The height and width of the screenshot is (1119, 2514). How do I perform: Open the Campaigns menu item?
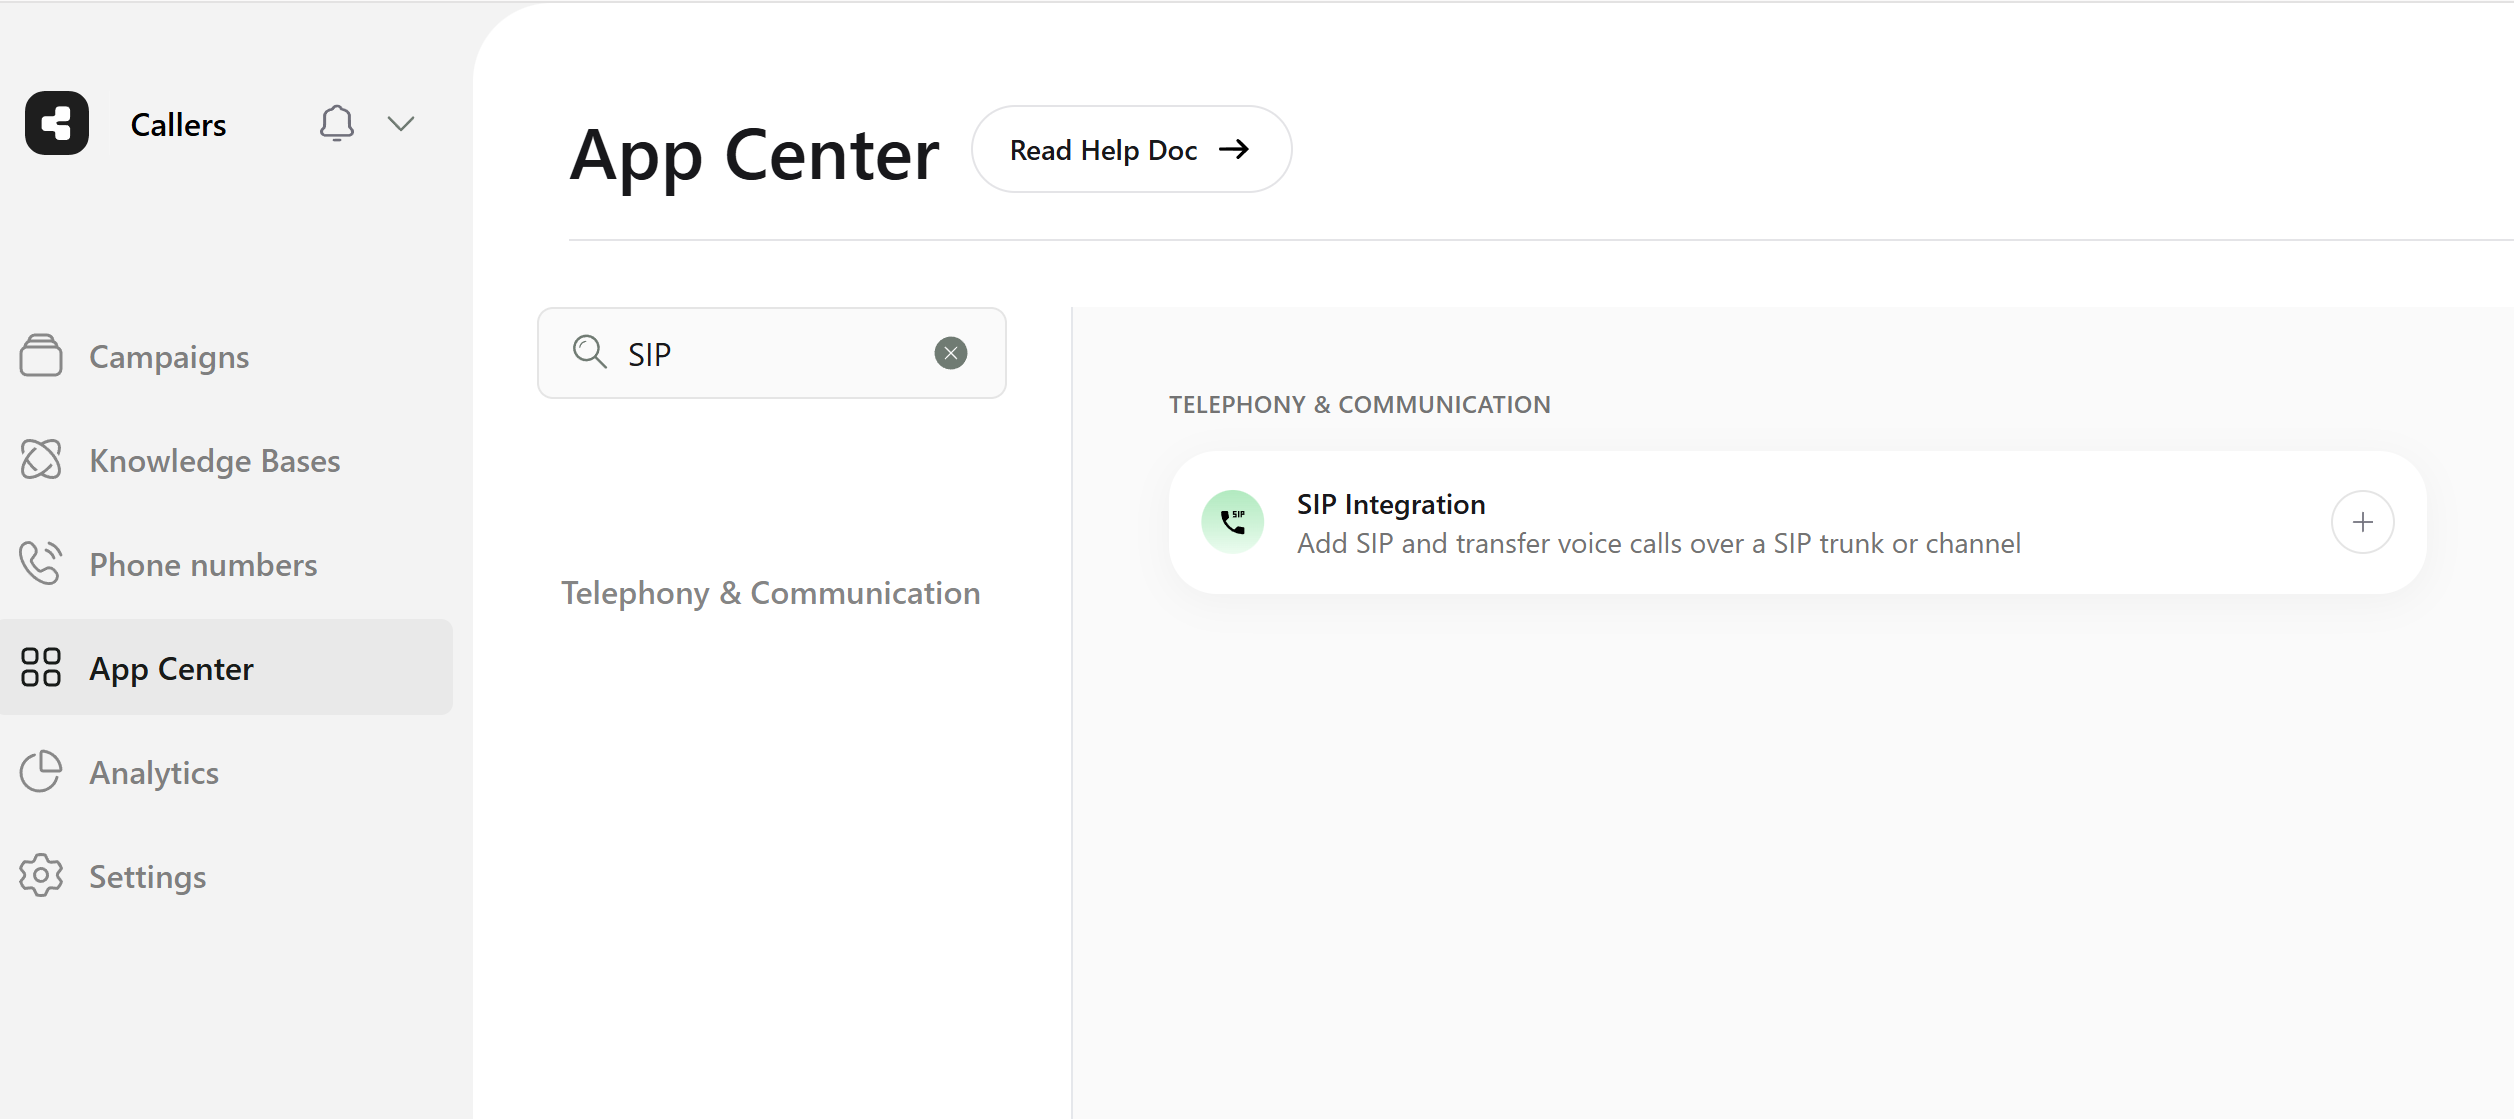coord(169,357)
